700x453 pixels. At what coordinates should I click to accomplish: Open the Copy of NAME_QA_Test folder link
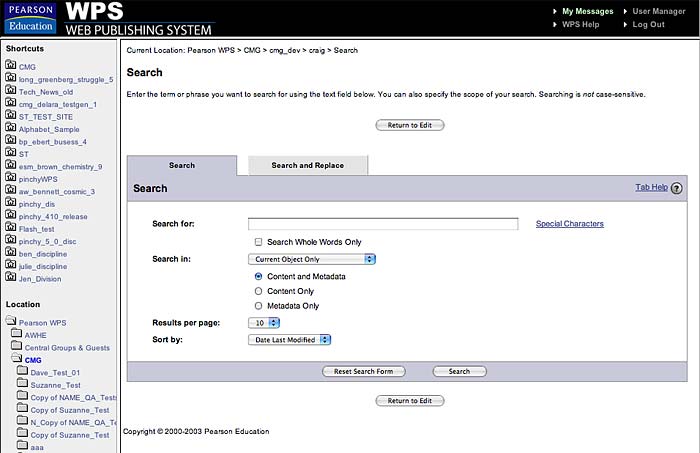click(x=73, y=398)
